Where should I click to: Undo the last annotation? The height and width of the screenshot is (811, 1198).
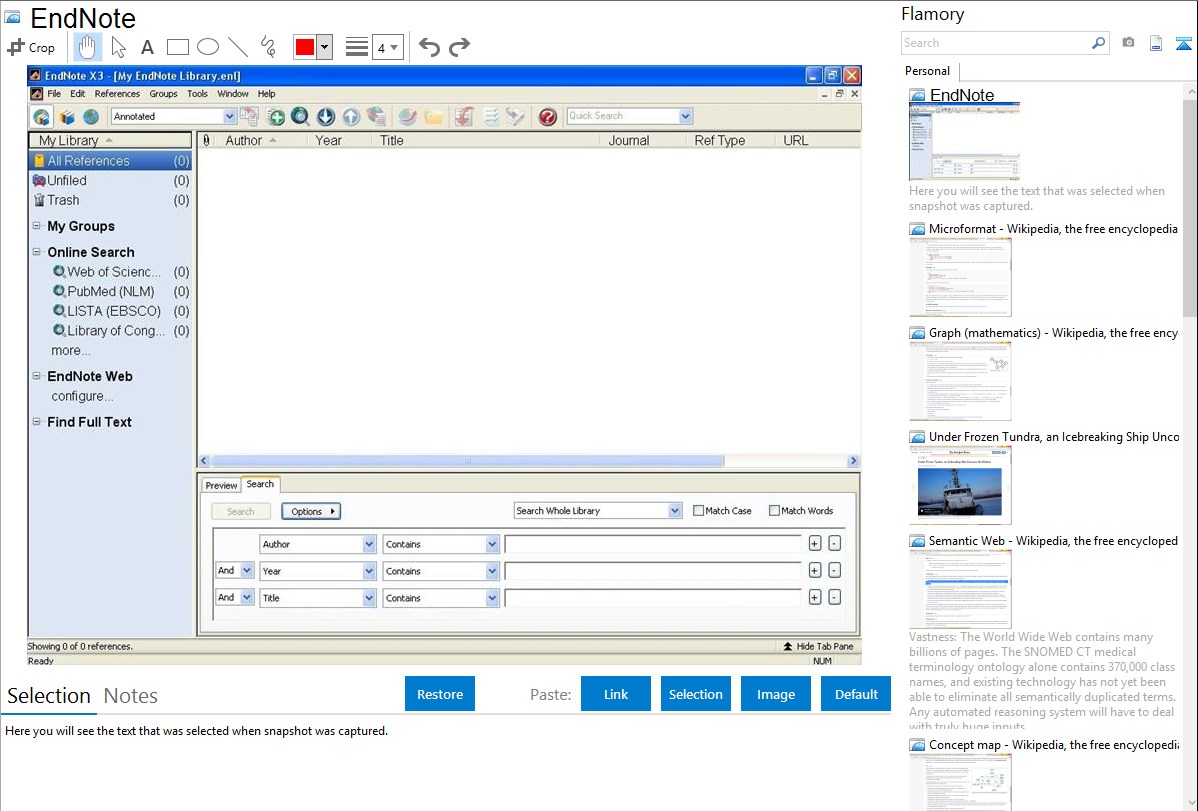tap(429, 47)
